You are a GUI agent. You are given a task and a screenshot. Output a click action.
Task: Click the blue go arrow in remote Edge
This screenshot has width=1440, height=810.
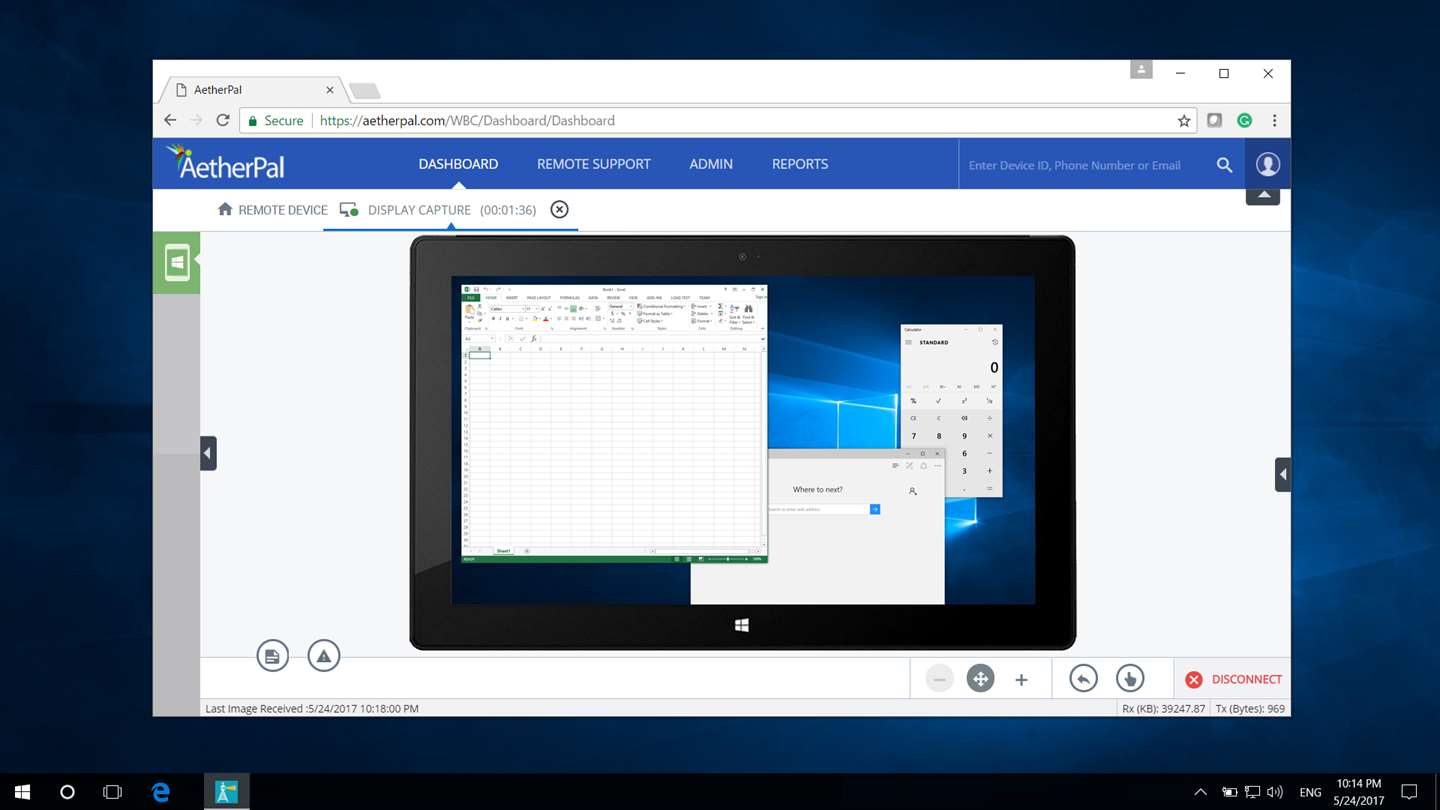click(875, 509)
